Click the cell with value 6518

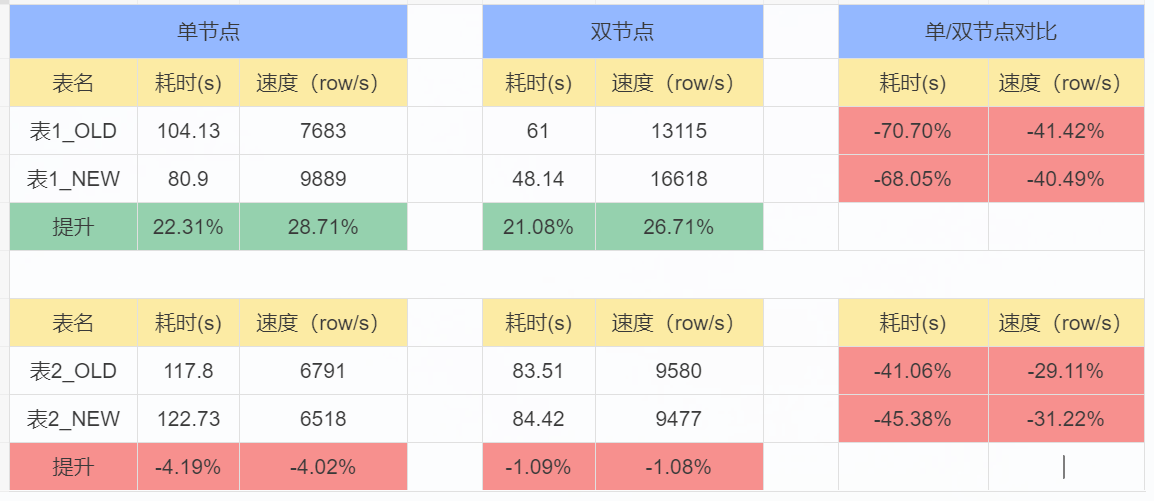tap(323, 419)
